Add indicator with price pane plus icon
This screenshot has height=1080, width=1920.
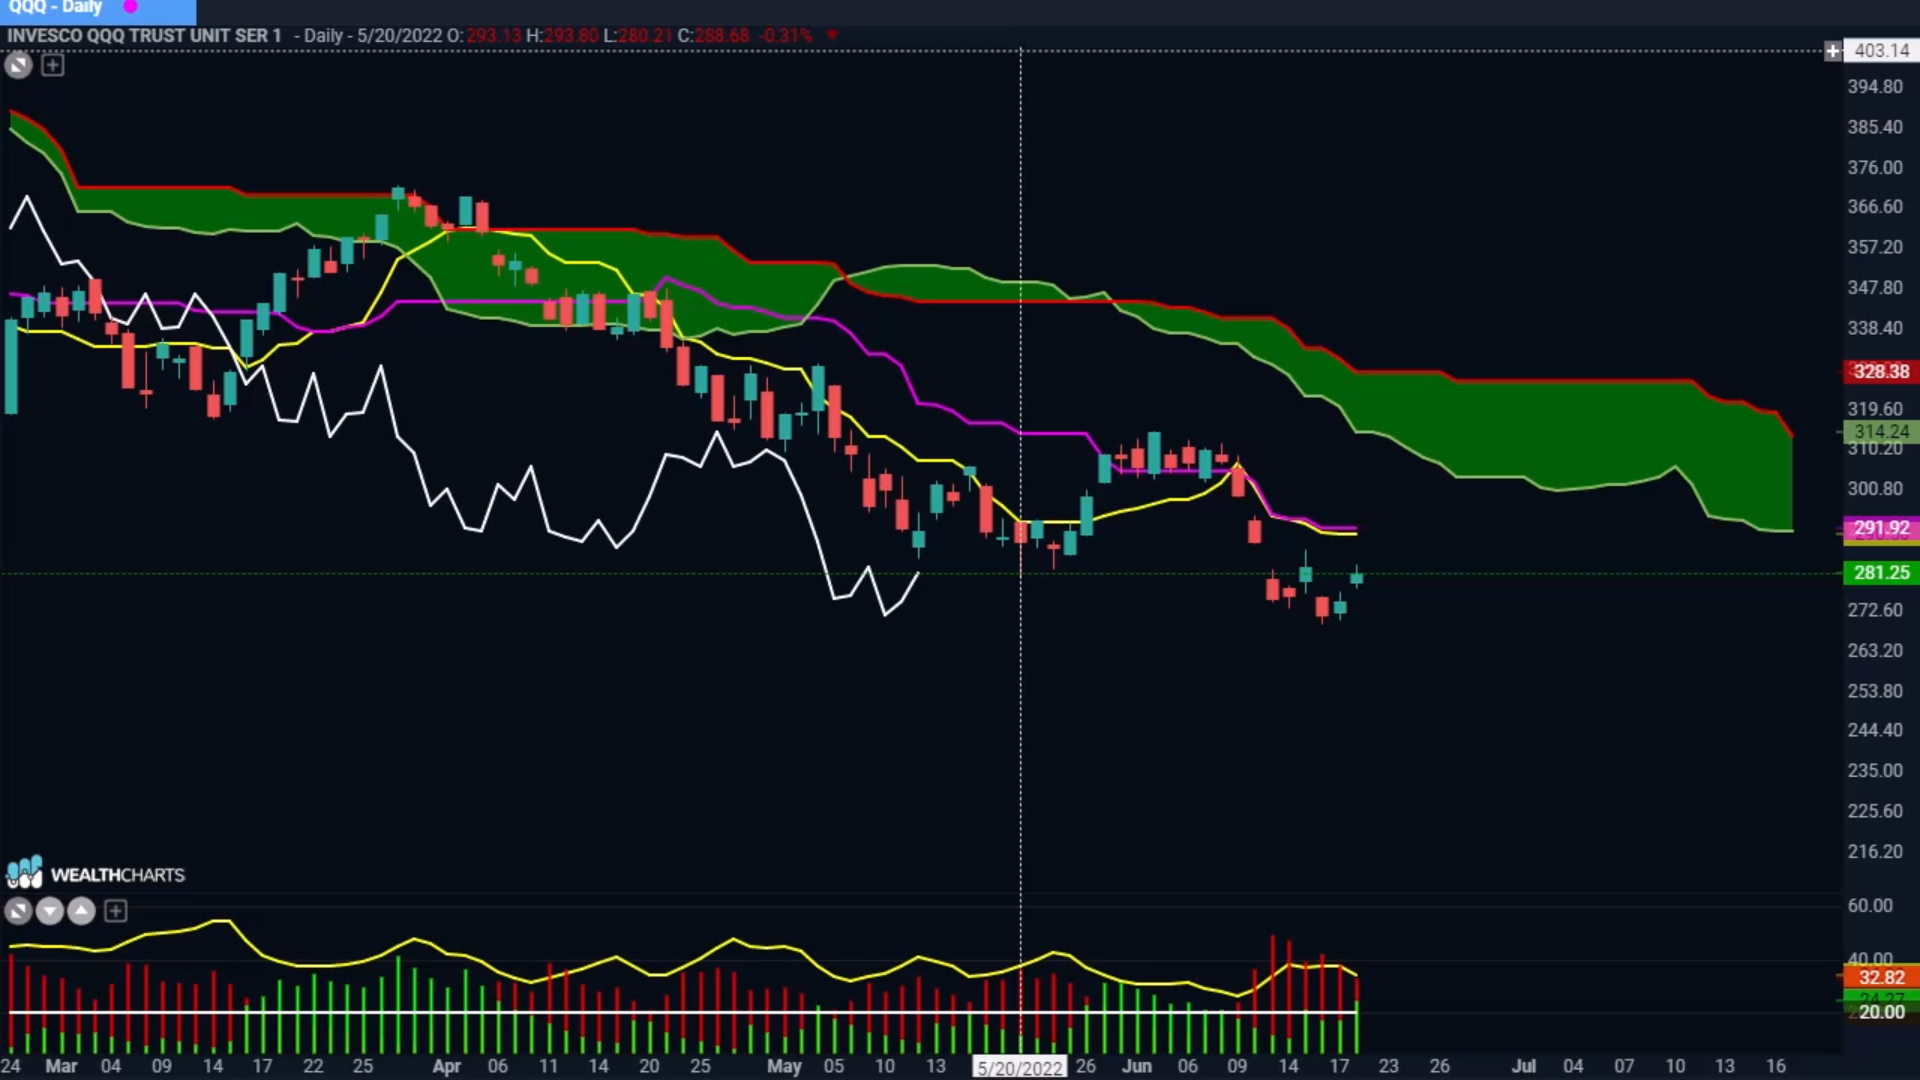pos(53,66)
